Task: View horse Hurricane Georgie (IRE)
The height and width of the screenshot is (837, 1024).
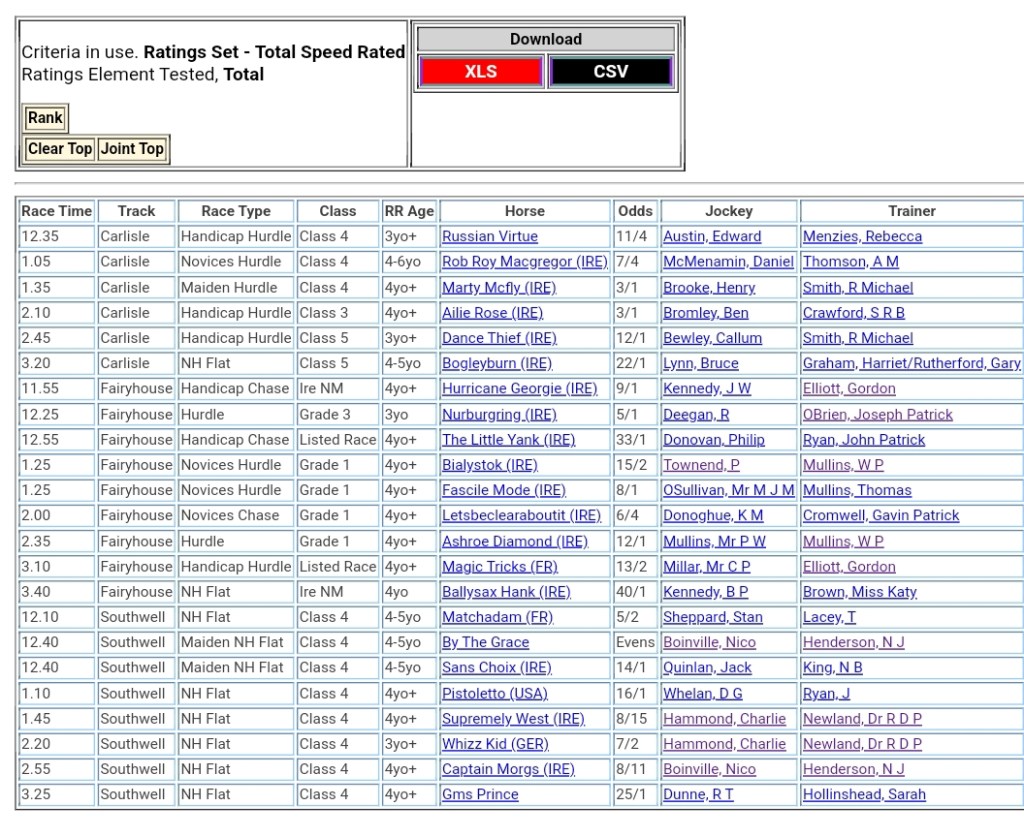Action: pos(519,389)
